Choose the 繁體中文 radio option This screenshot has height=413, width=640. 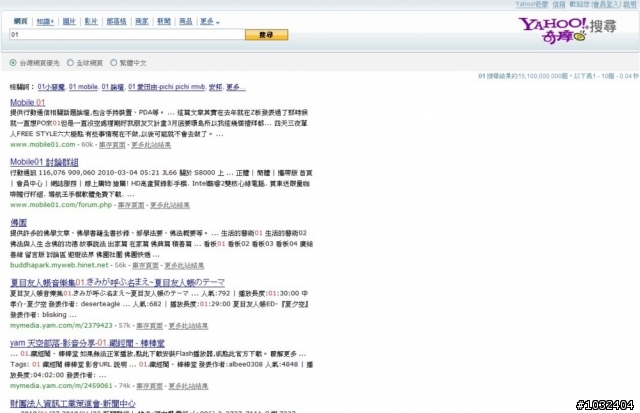point(113,63)
